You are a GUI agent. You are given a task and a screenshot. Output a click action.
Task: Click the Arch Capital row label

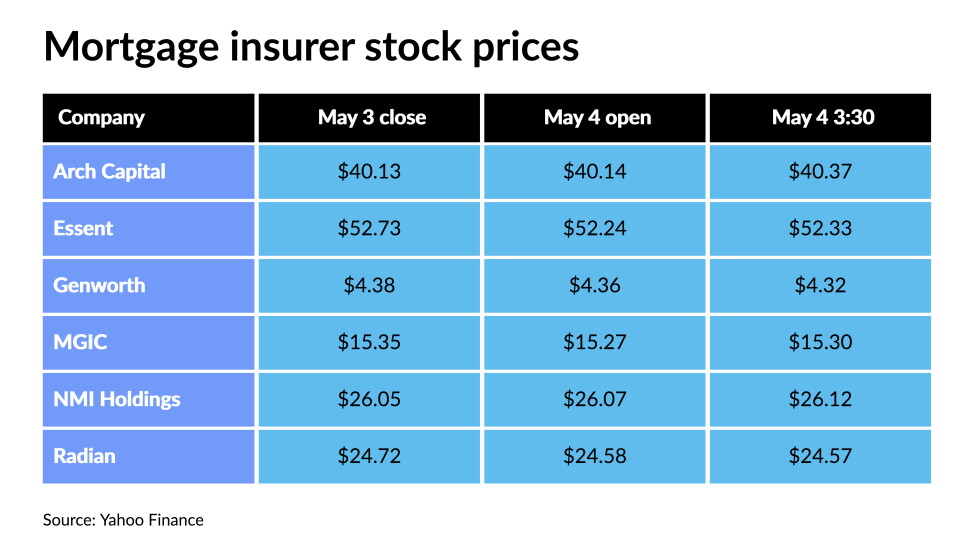click(x=148, y=172)
